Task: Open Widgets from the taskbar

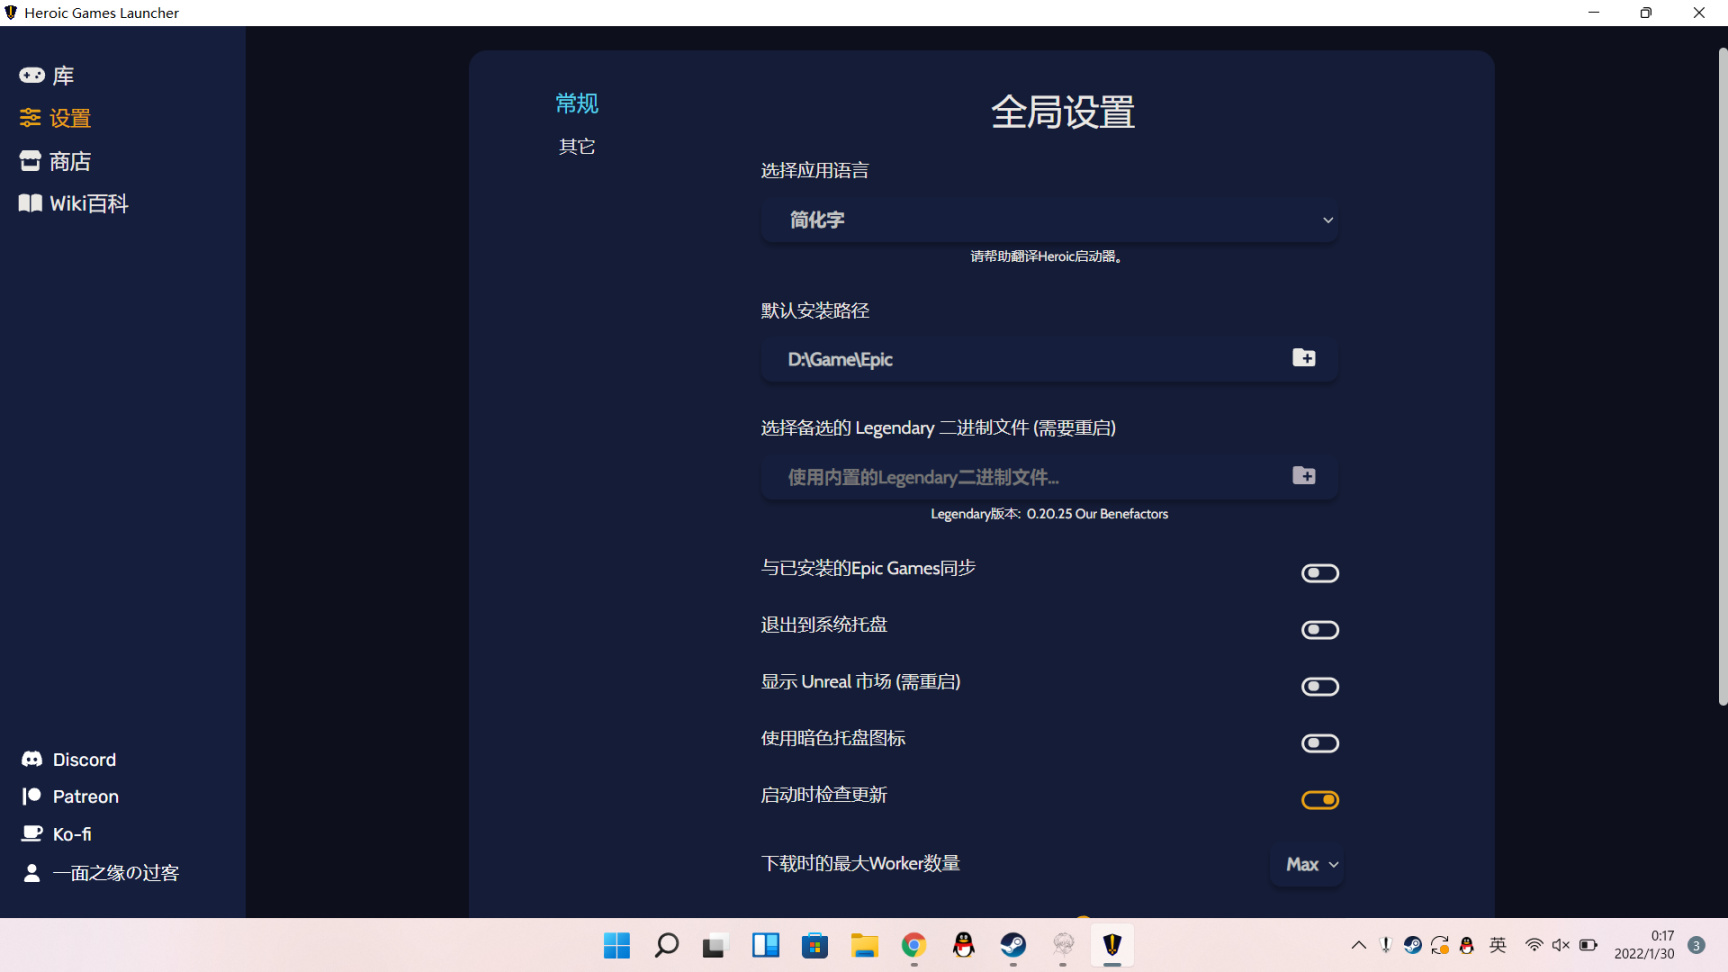Action: point(766,945)
